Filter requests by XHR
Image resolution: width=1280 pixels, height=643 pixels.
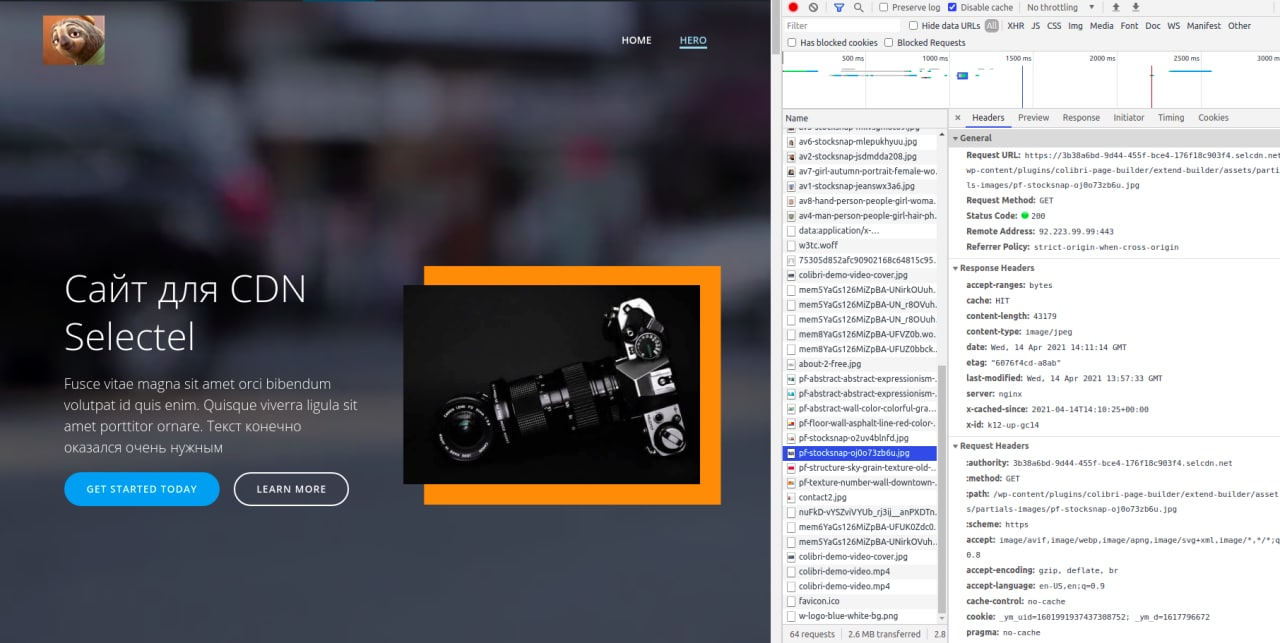tap(1016, 26)
